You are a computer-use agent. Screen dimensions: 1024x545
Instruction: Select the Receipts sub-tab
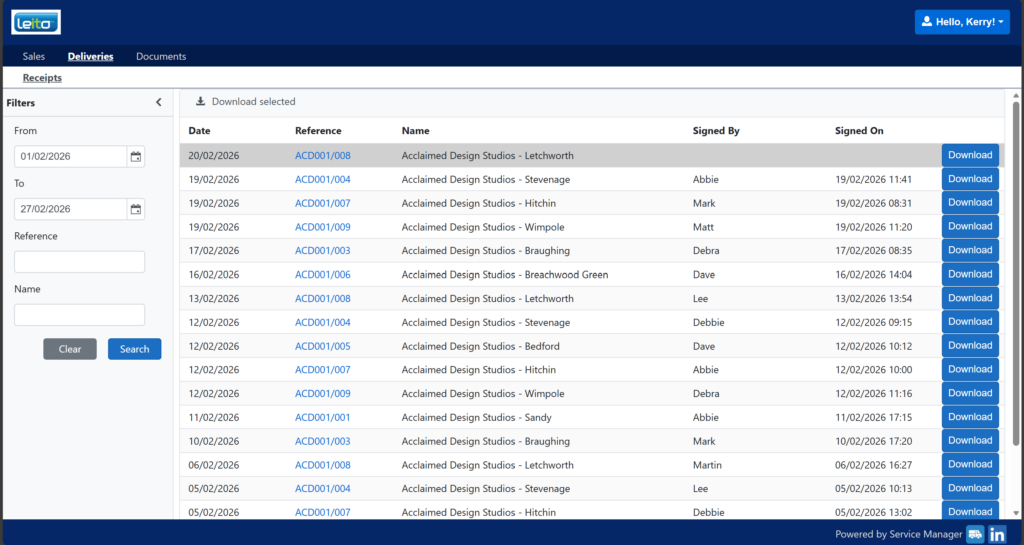coord(42,78)
